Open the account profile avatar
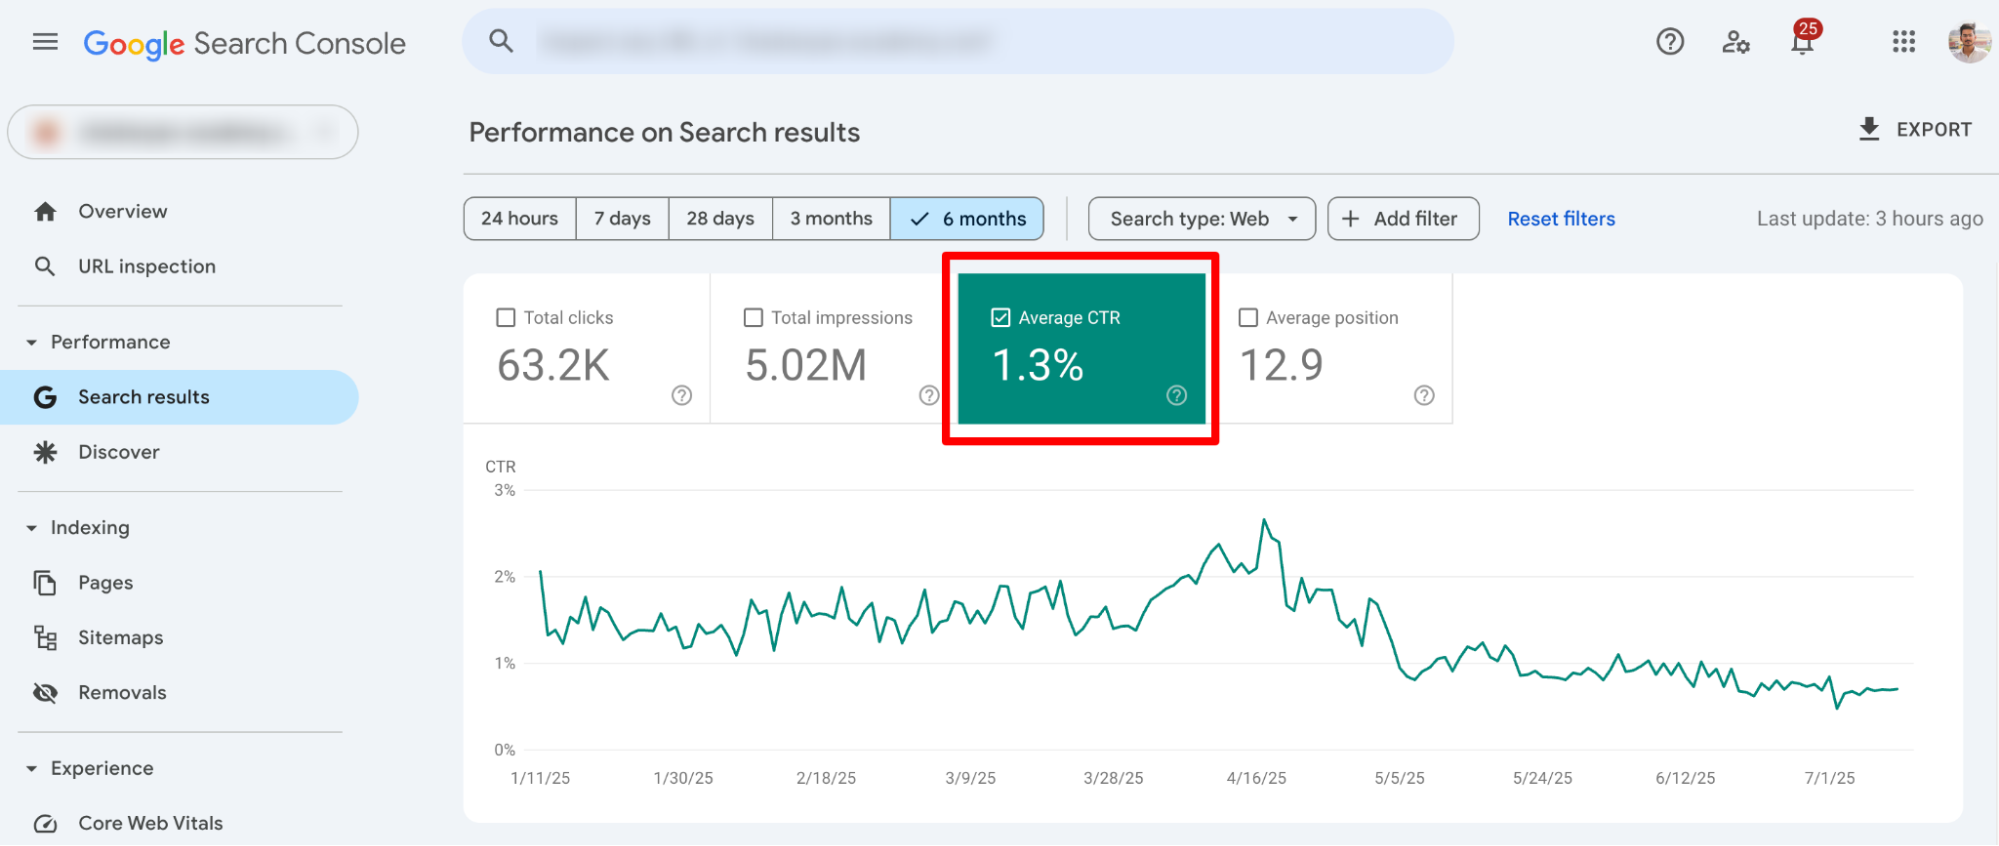Image resolution: width=1999 pixels, height=846 pixels. [1969, 42]
